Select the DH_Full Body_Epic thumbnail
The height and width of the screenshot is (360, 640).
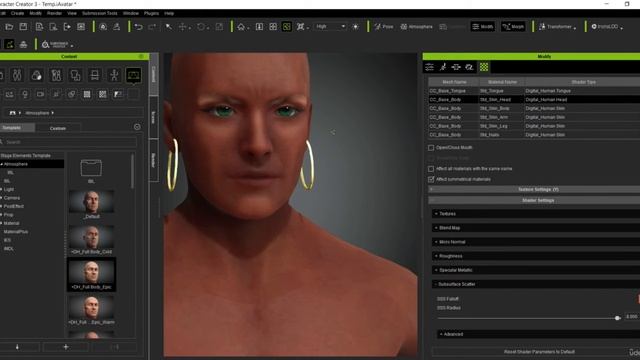[91, 275]
